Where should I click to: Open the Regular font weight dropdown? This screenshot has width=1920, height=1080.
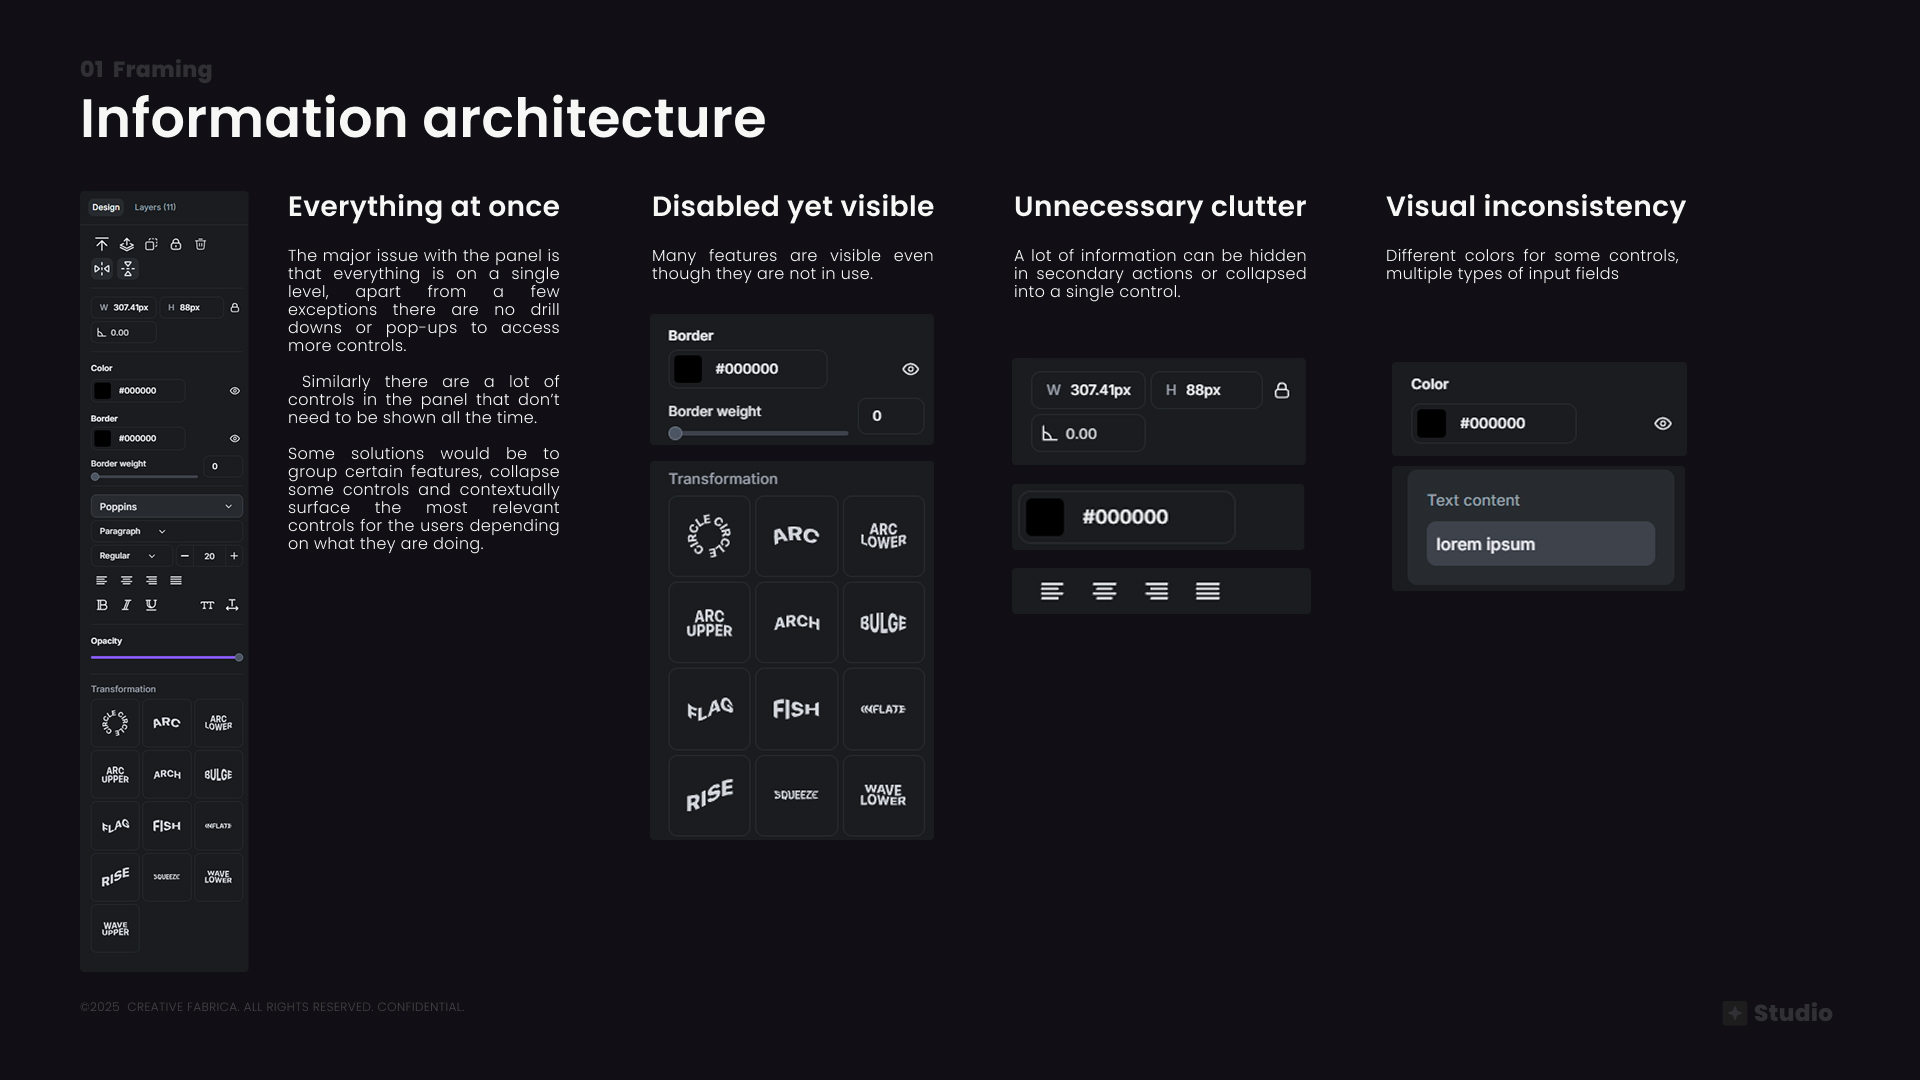tap(128, 556)
